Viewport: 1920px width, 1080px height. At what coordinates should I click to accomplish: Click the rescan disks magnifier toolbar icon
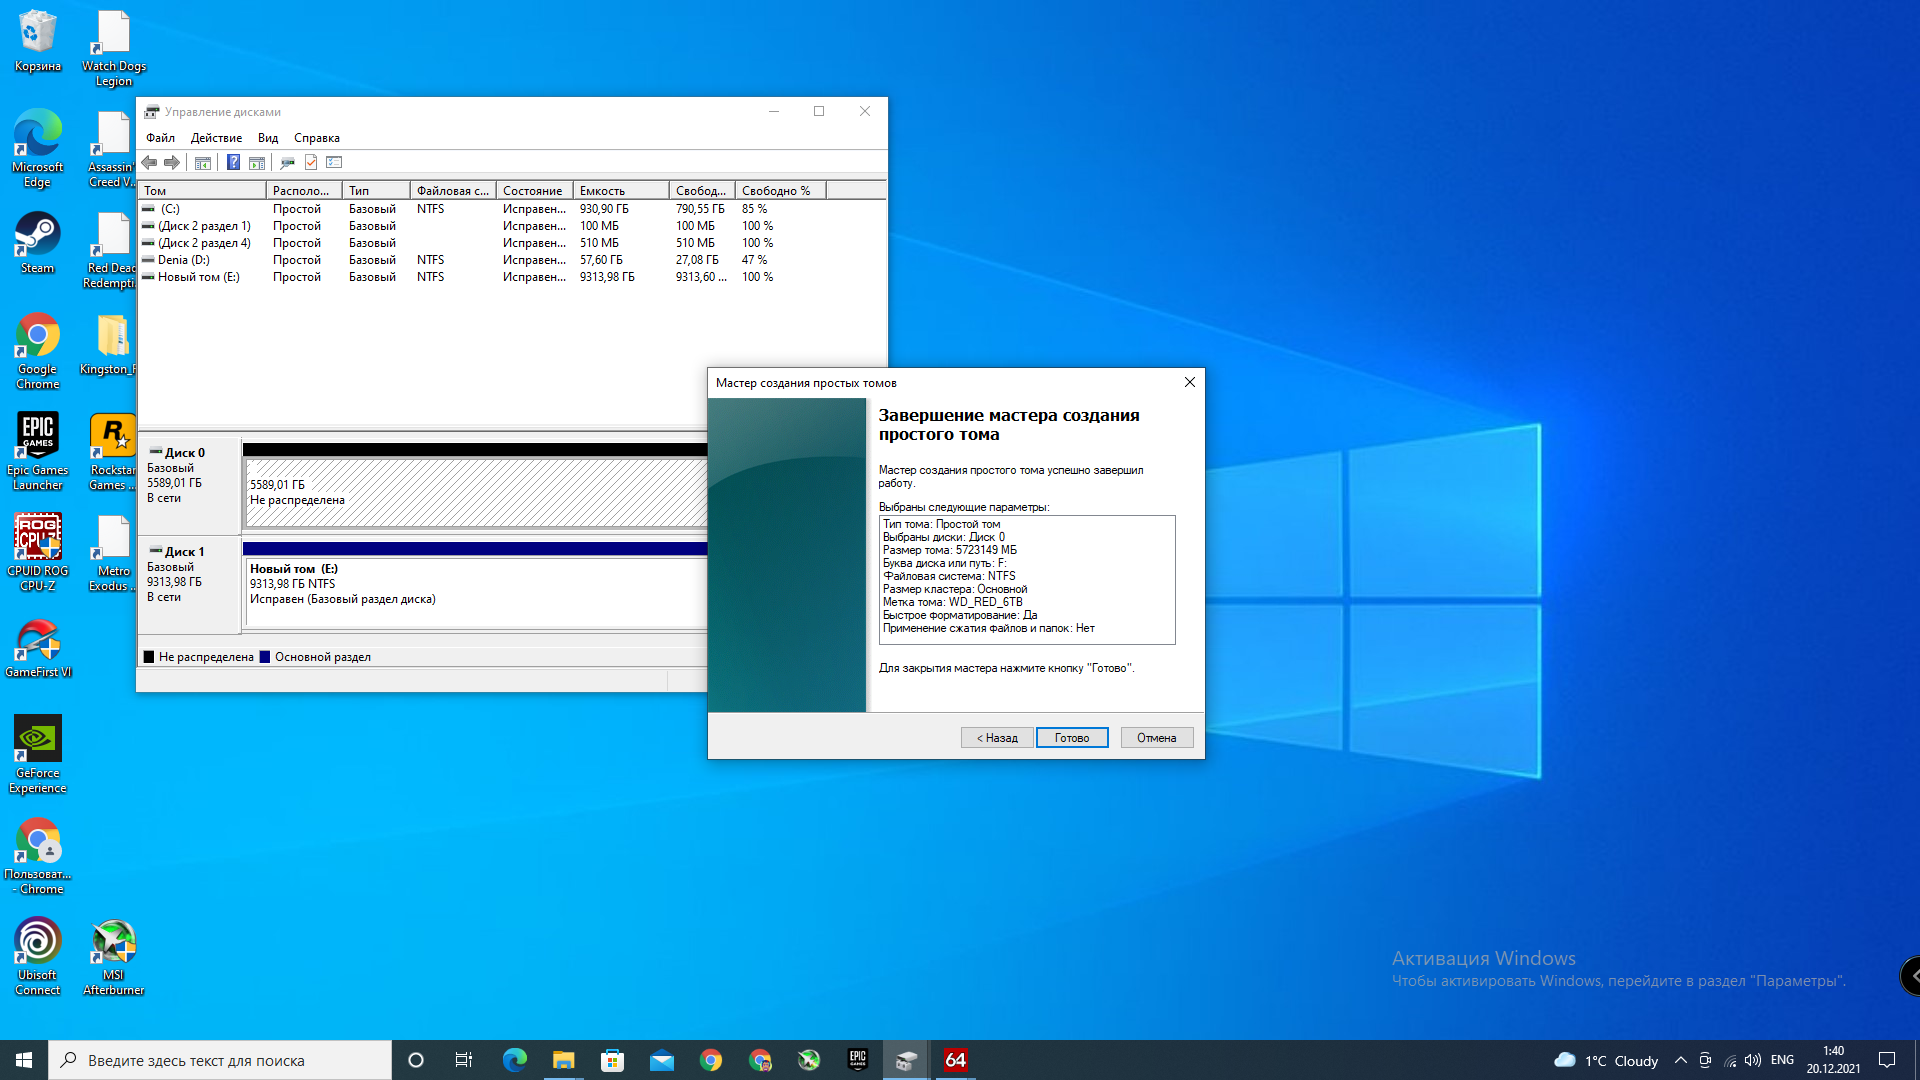[x=287, y=163]
